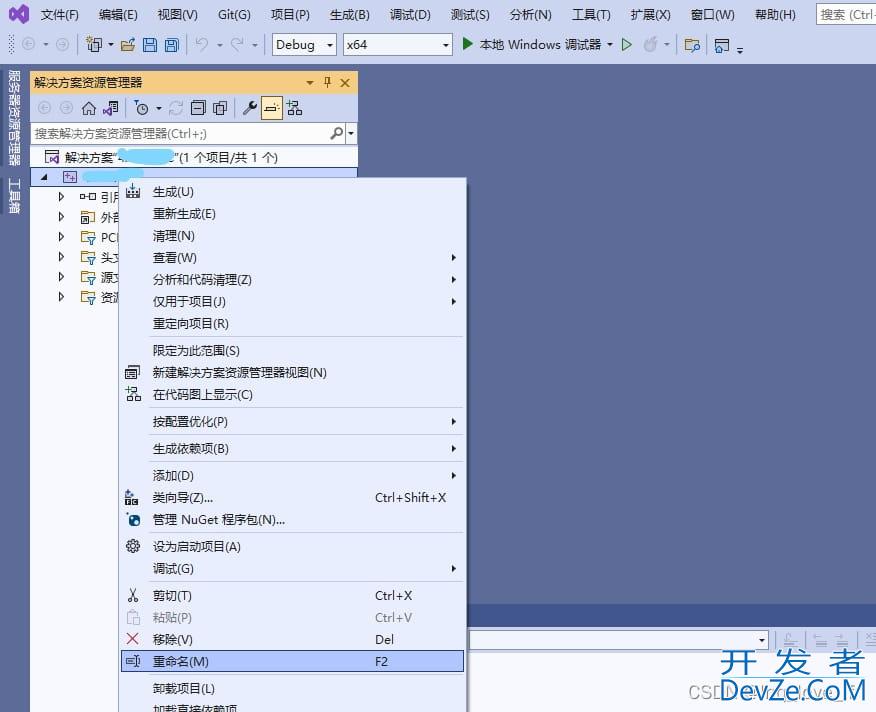Open the 工具(T) menu
The image size is (876, 712).
[591, 15]
